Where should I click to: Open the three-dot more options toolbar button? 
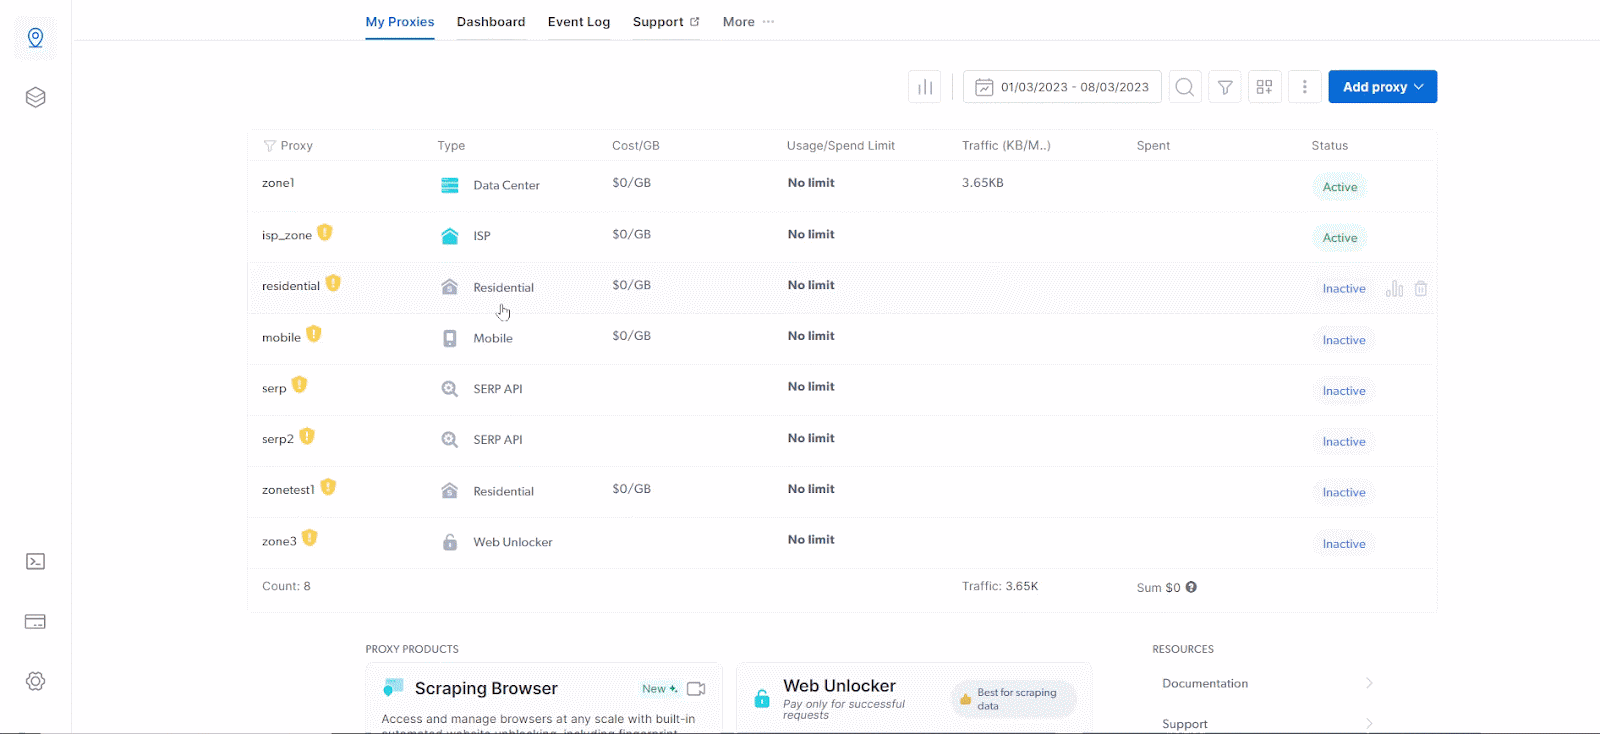click(1305, 87)
